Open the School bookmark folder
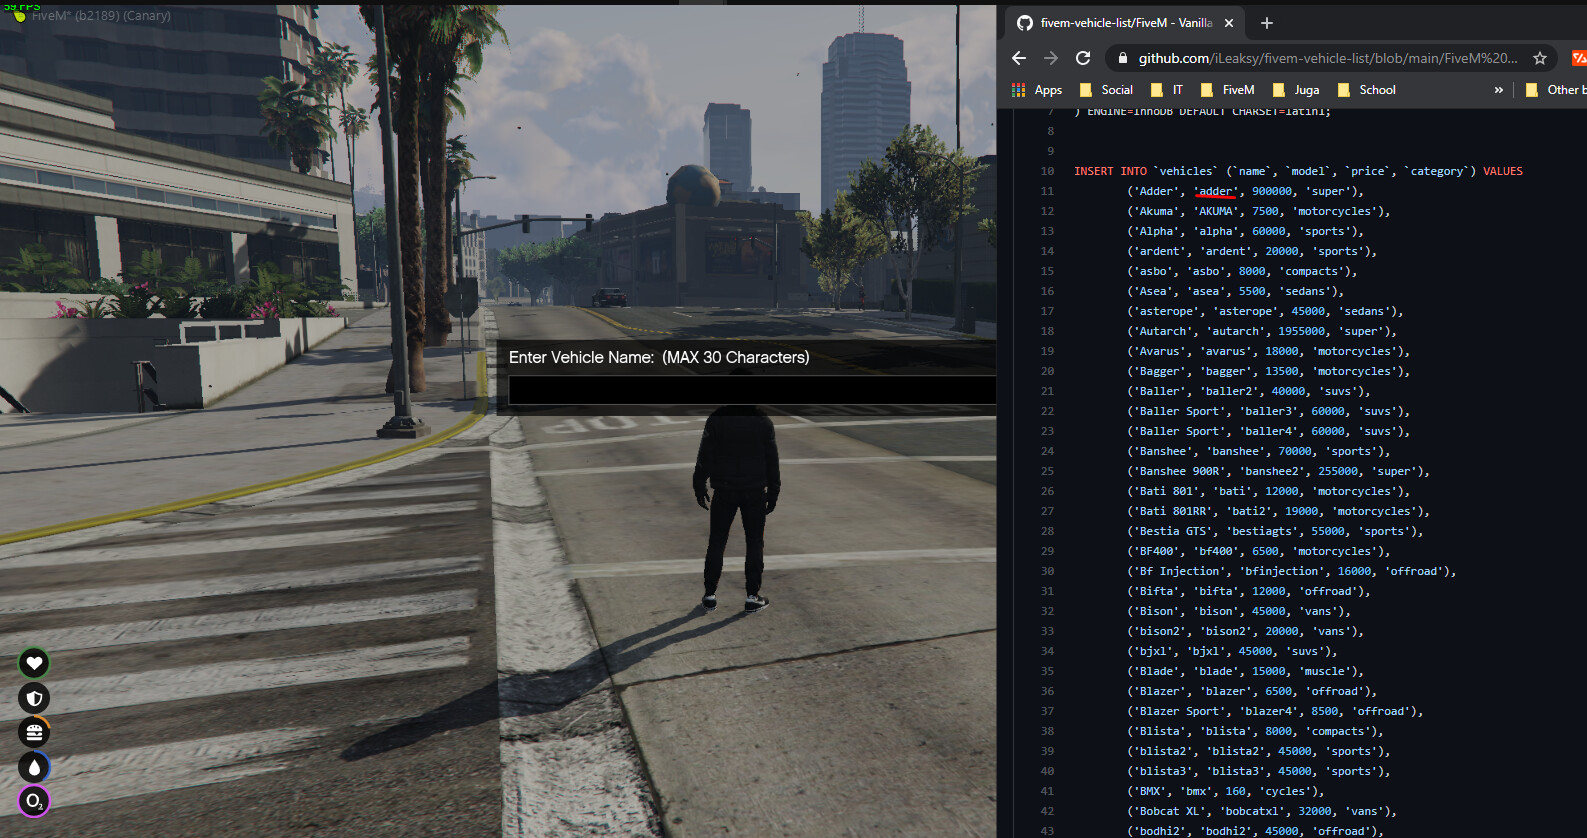This screenshot has height=838, width=1587. point(1367,90)
